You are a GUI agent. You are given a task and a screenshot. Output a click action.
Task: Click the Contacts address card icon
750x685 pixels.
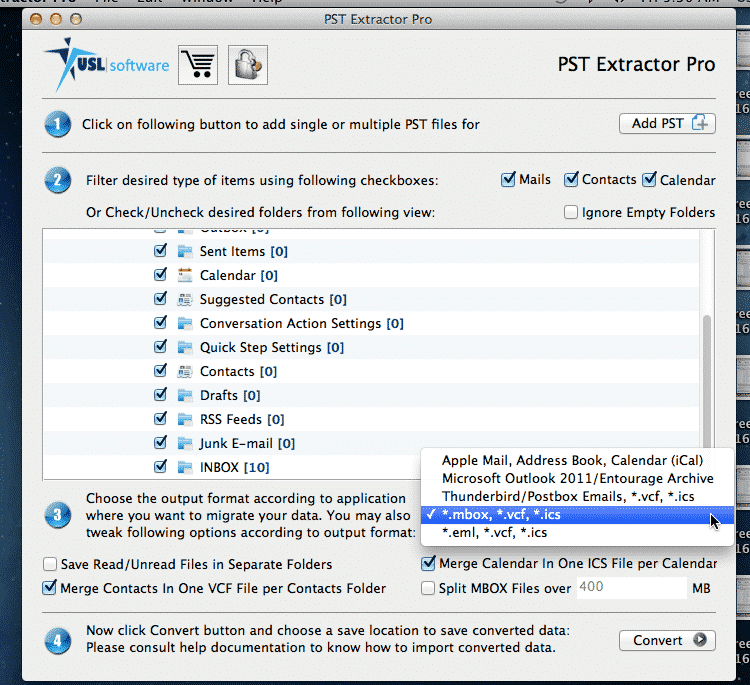click(x=185, y=372)
